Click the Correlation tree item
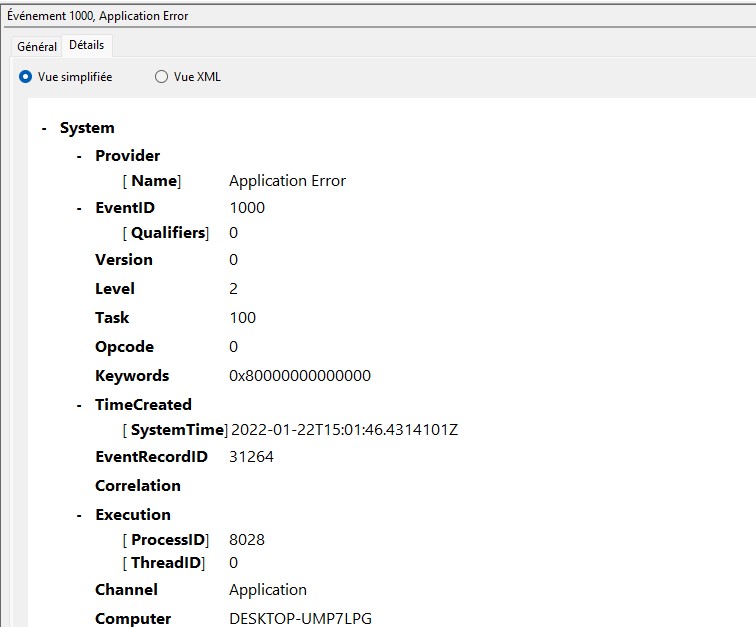Screen dimensions: 756x627 coord(138,486)
